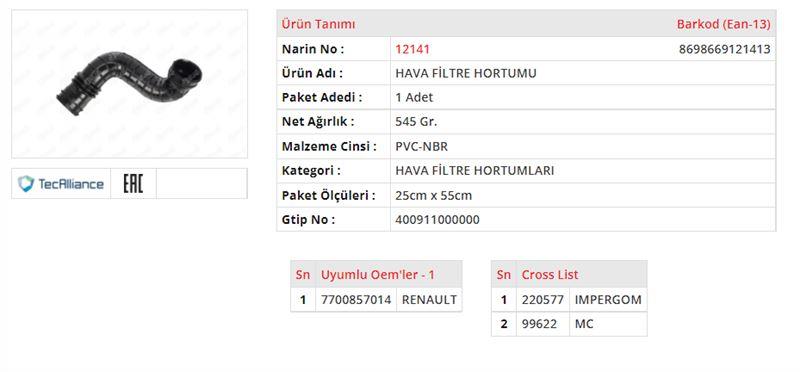Select Narin No value 12141
This screenshot has width=800, height=372.
pos(412,49)
